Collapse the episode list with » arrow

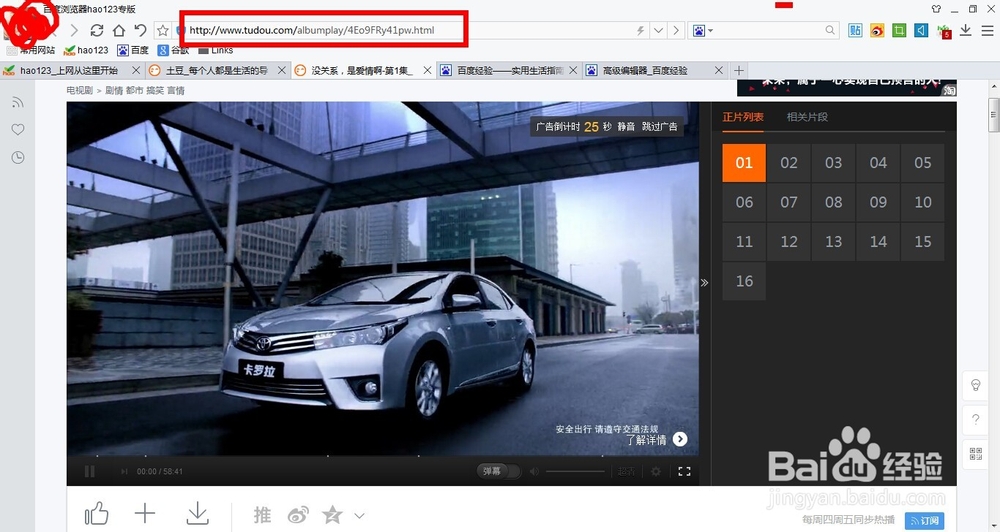[704, 283]
